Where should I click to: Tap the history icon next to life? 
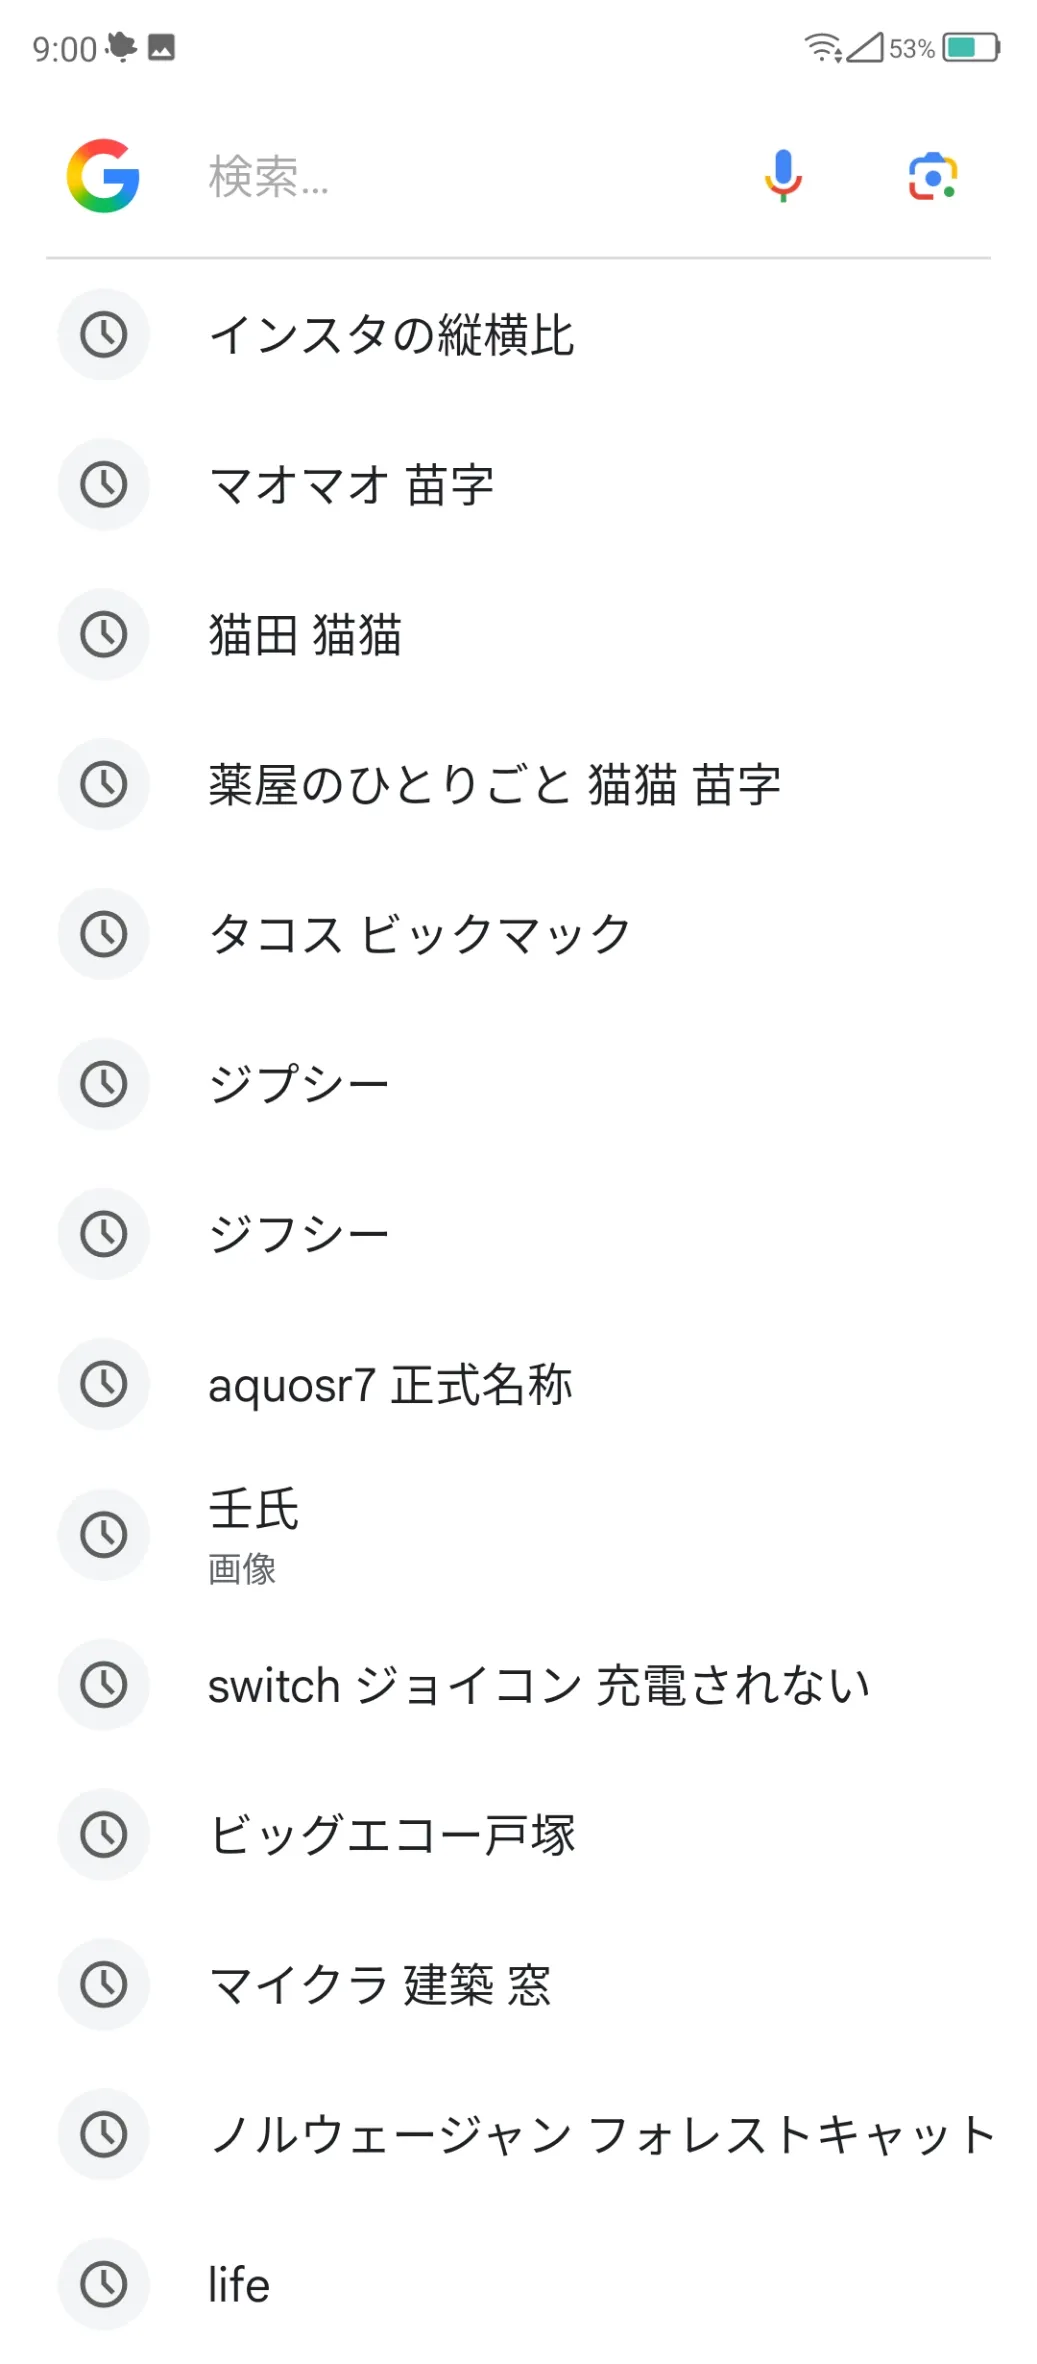tap(103, 2284)
